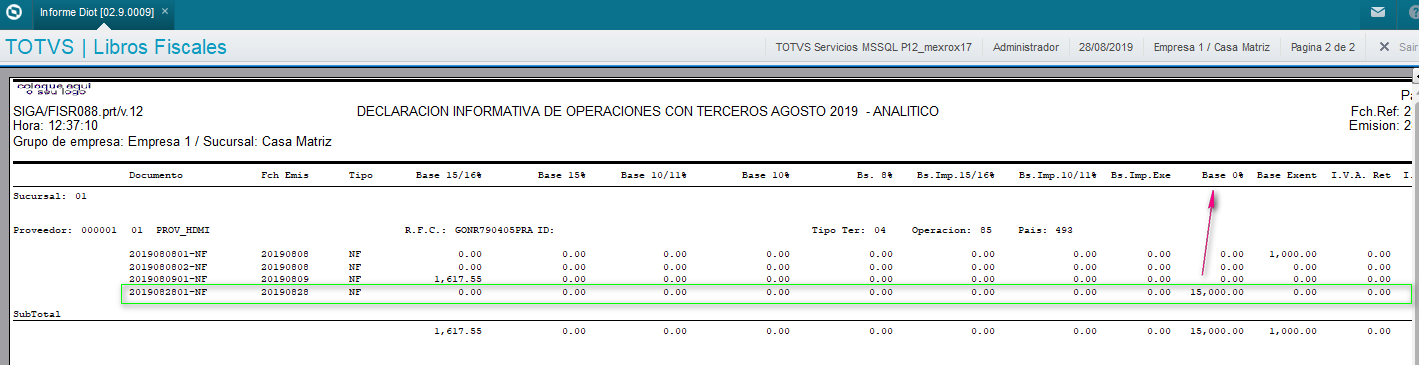The width and height of the screenshot is (1419, 365).
Task: Click the Bs.Imp.Exe column header
Action: 1141,175
